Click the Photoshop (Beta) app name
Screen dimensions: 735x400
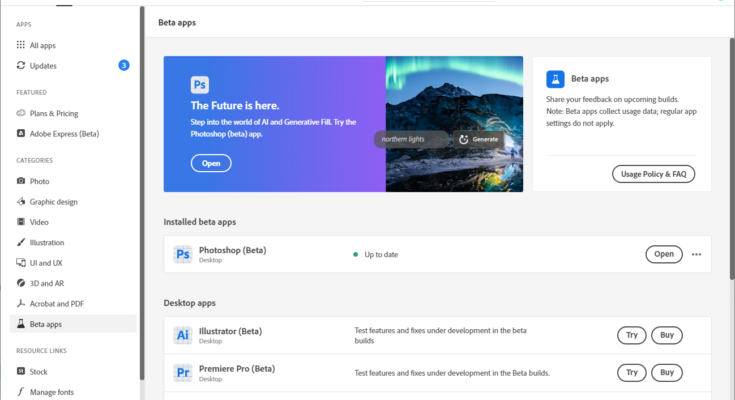pyautogui.click(x=232, y=250)
